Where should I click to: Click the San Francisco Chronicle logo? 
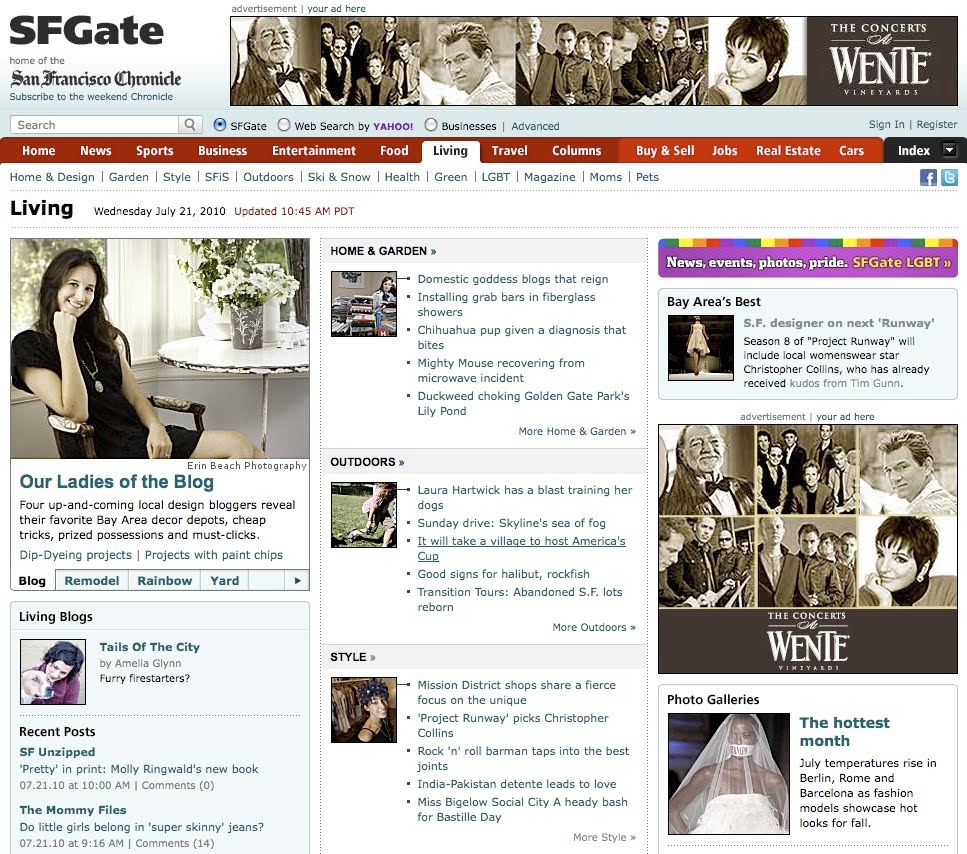pos(96,78)
